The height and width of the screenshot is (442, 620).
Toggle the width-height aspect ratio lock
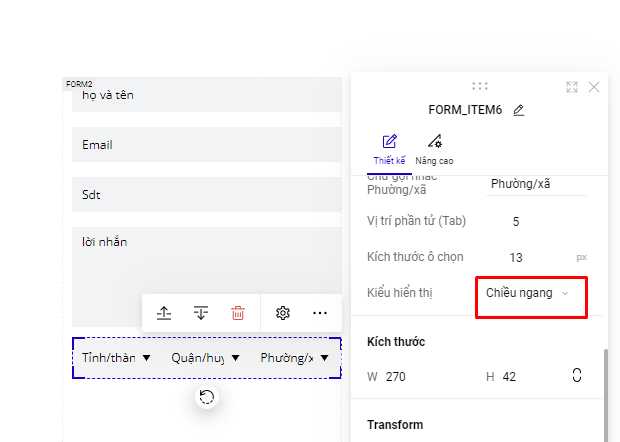[576, 375]
